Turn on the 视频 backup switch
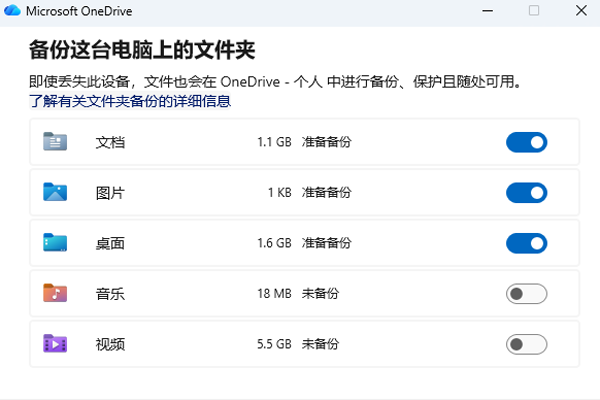The height and width of the screenshot is (400, 600). tap(527, 344)
